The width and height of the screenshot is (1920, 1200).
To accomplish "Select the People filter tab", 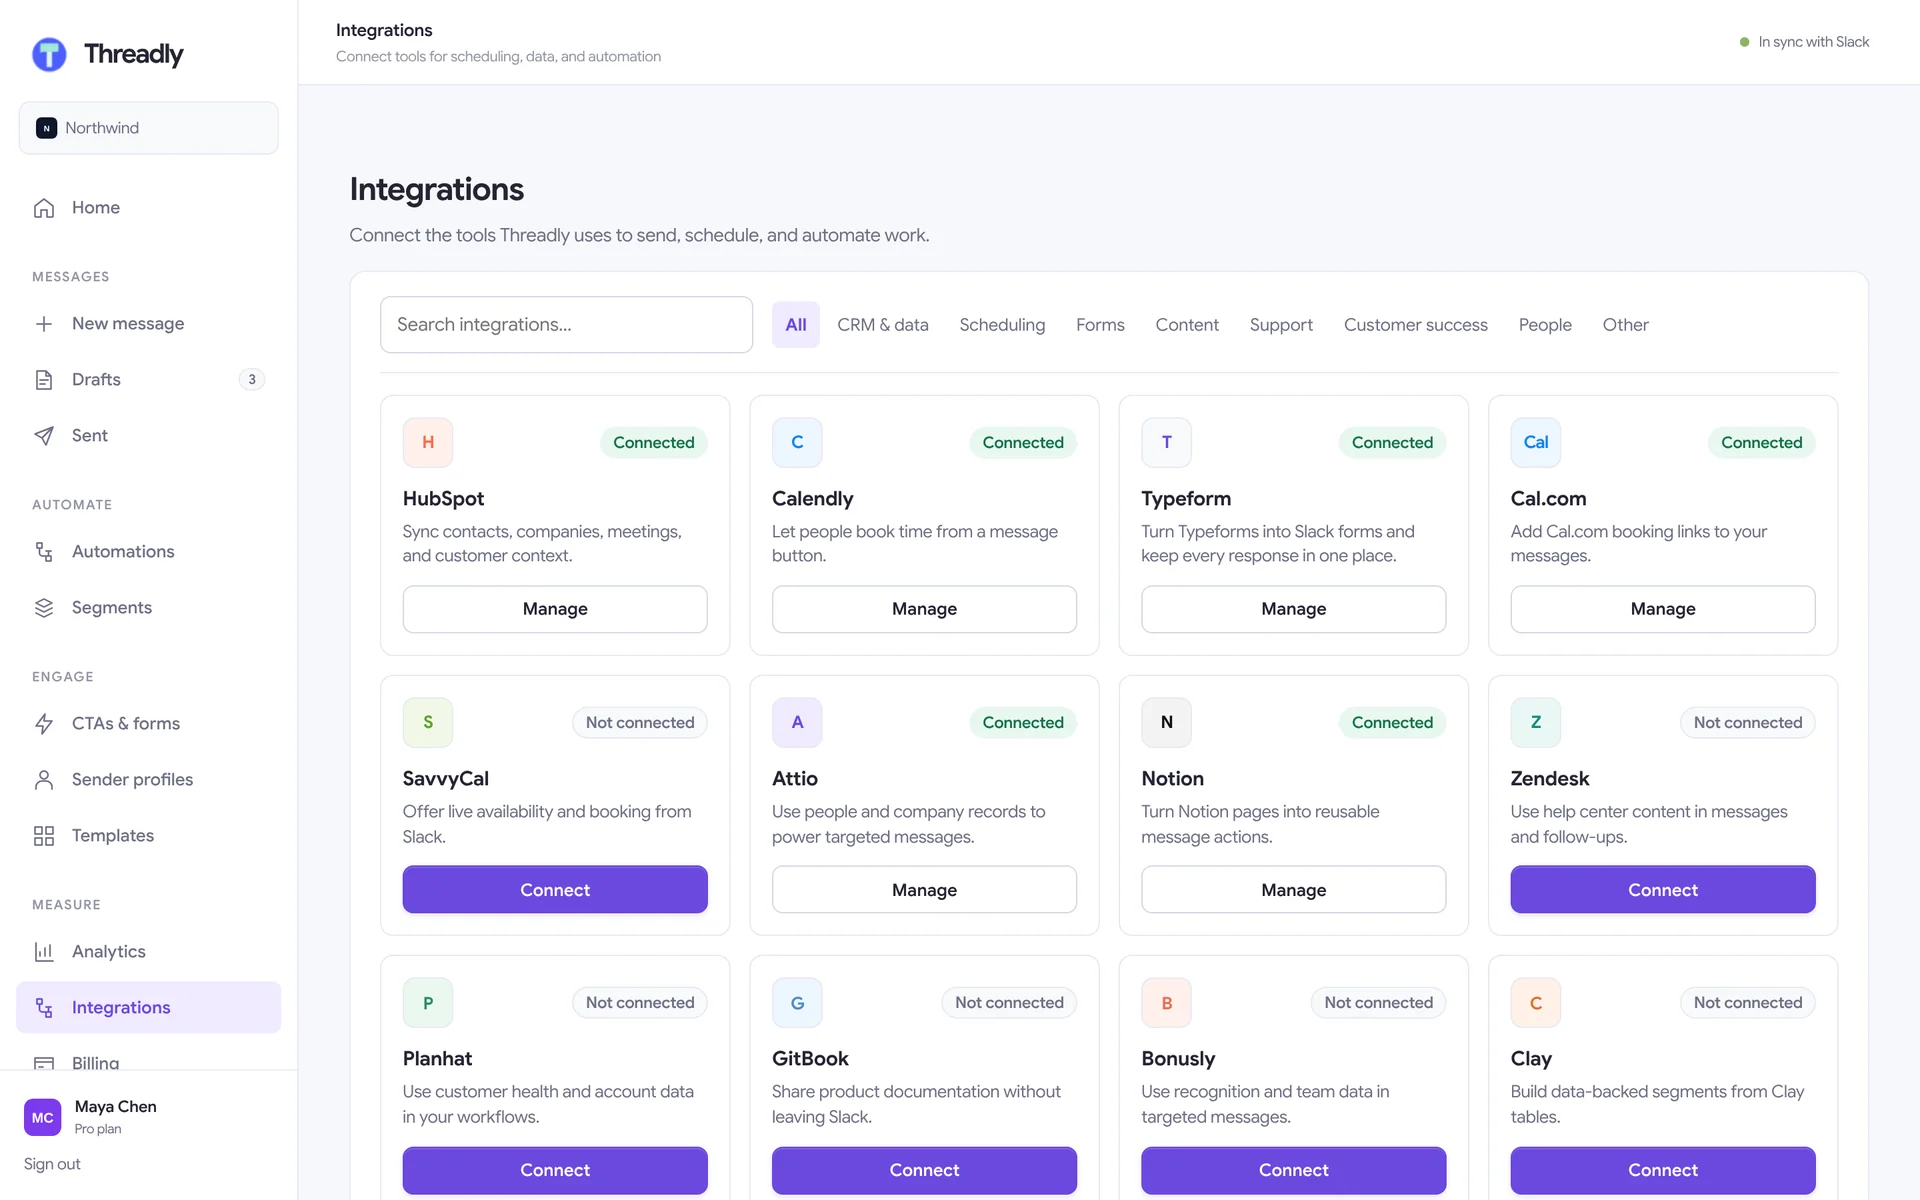I will click(1545, 325).
